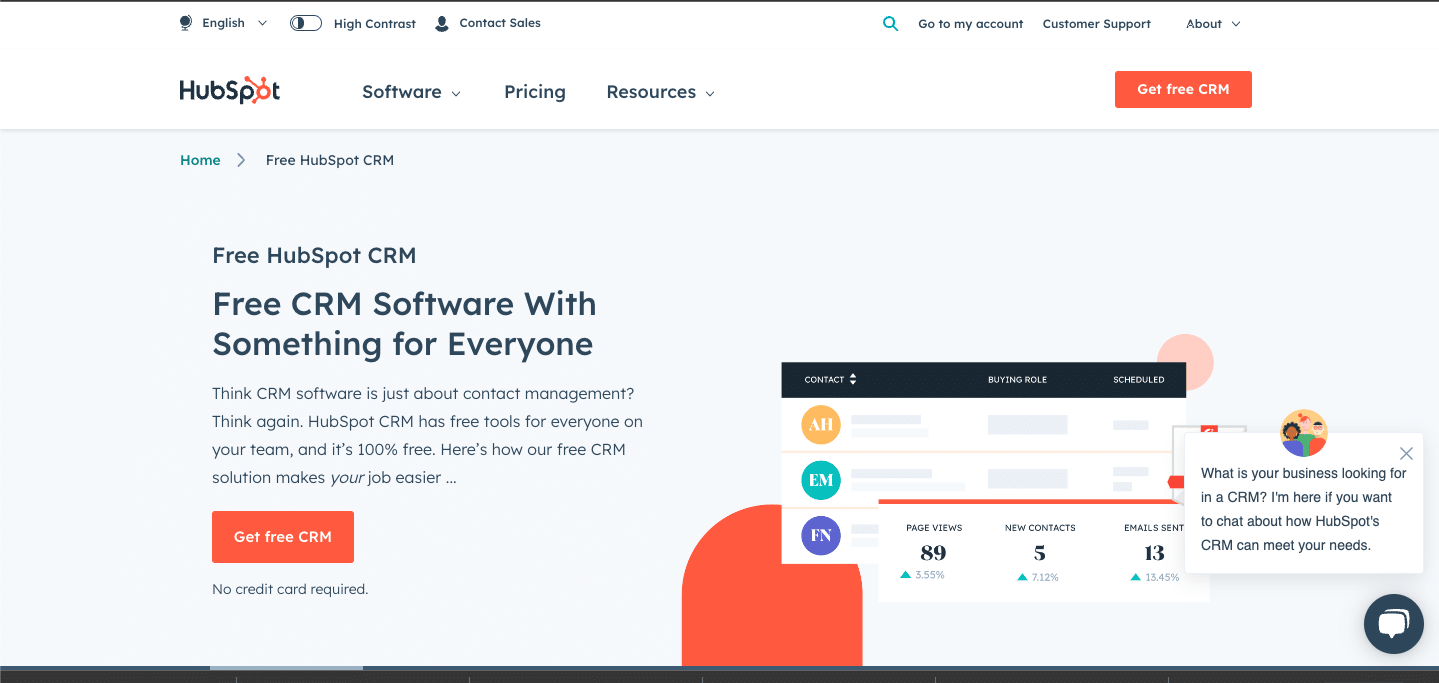Open the chat bubble widget
The image size is (1439, 683).
pyautogui.click(x=1393, y=624)
